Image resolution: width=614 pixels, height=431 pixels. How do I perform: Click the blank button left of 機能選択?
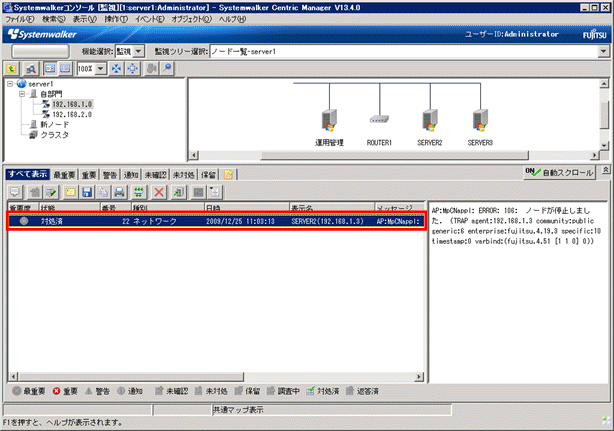41,51
